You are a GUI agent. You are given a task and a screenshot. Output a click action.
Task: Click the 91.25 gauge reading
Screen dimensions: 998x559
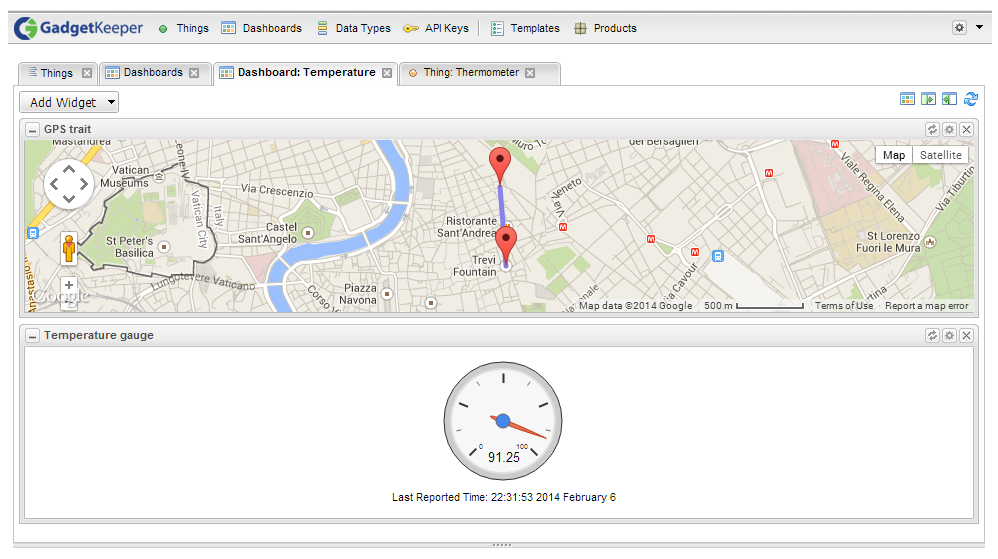tap(503, 457)
